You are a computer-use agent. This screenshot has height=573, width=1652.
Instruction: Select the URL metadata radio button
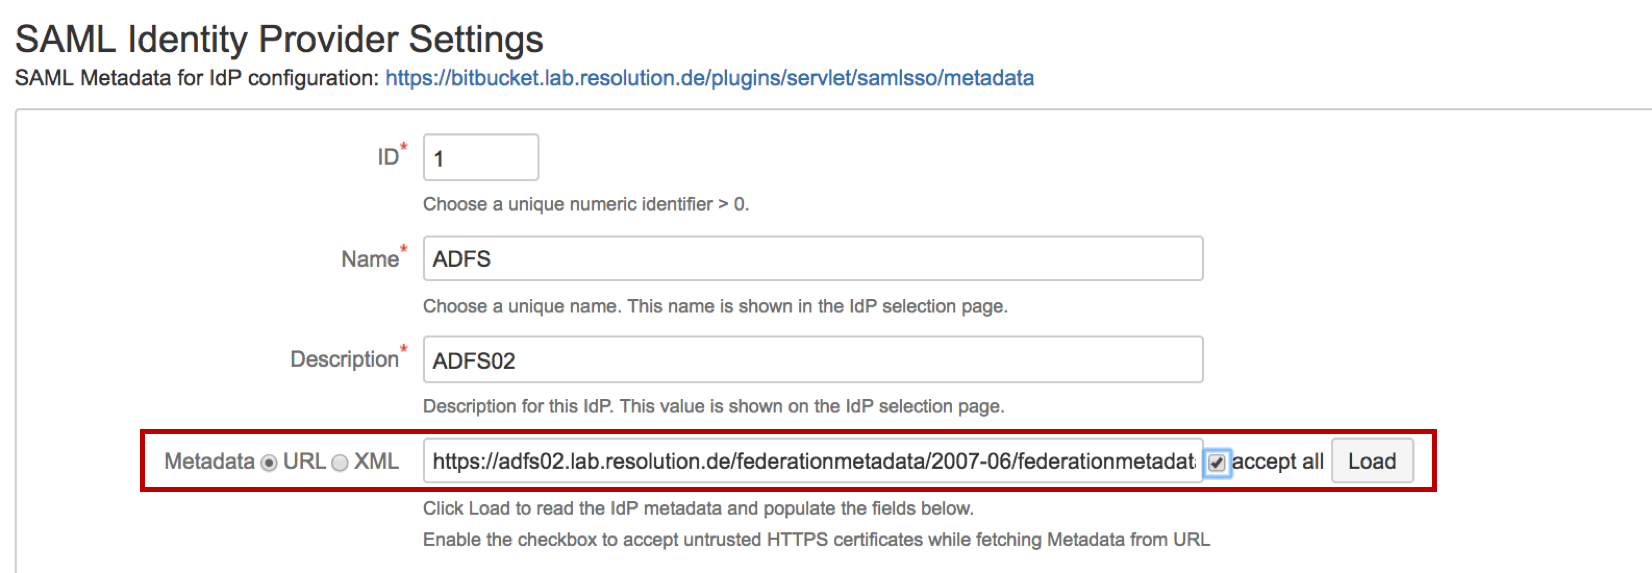click(269, 463)
